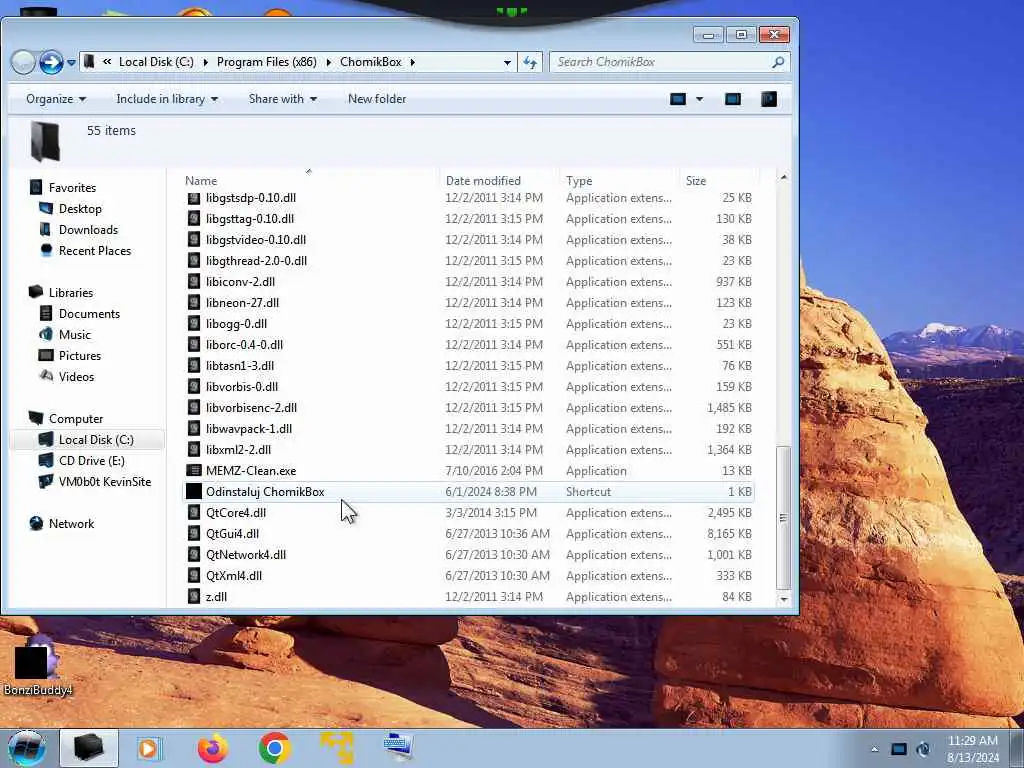Image resolution: width=1024 pixels, height=768 pixels.
Task: Select Network in navigation pane
Action: coord(71,524)
